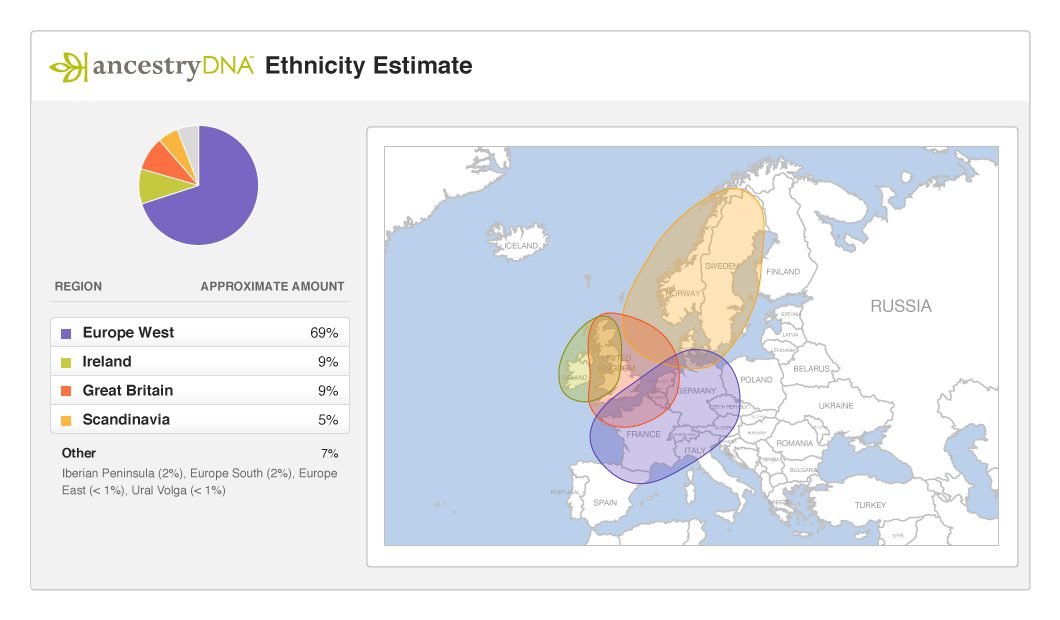Image resolution: width=1060 pixels, height=620 pixels.
Task: Click the AncestryDNA leaf logo icon
Action: tap(68, 67)
